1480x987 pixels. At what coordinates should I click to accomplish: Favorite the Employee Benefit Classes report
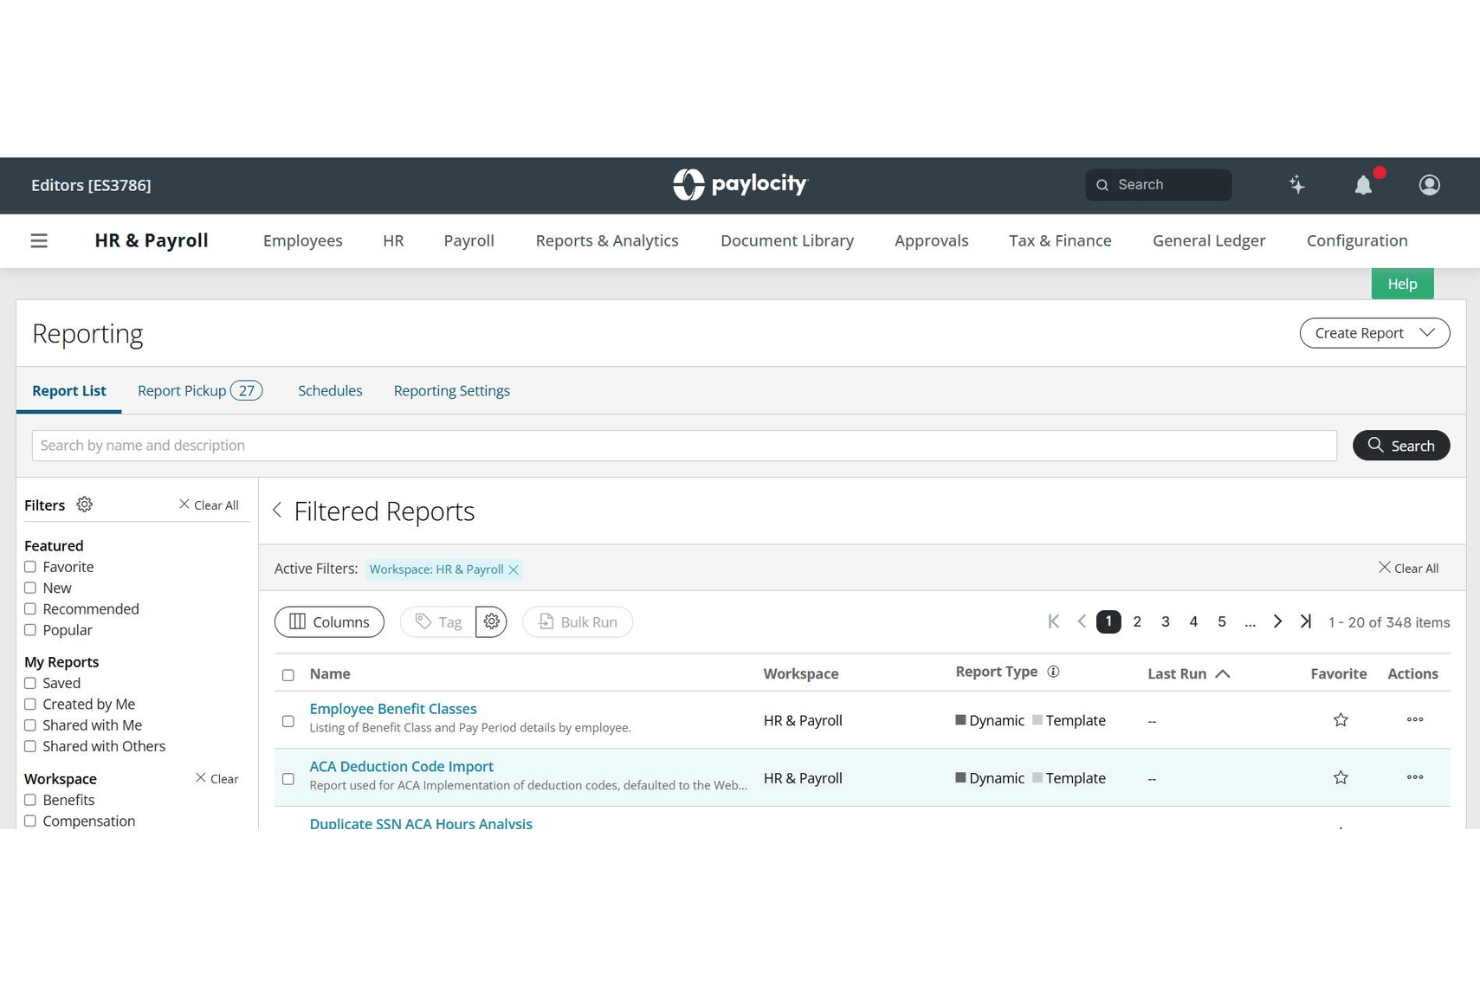(x=1340, y=720)
